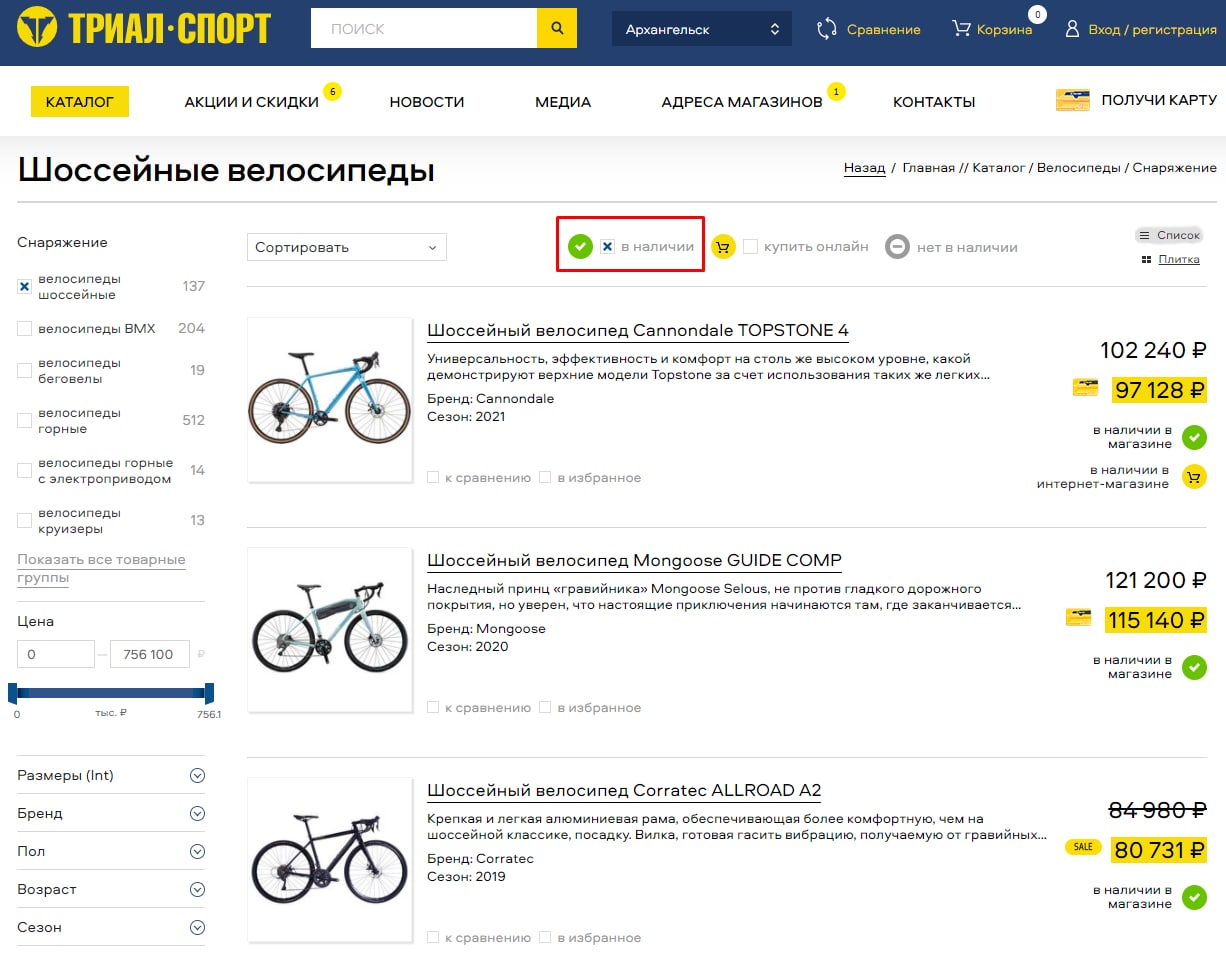Open the Корзина shopping cart icon

961,29
